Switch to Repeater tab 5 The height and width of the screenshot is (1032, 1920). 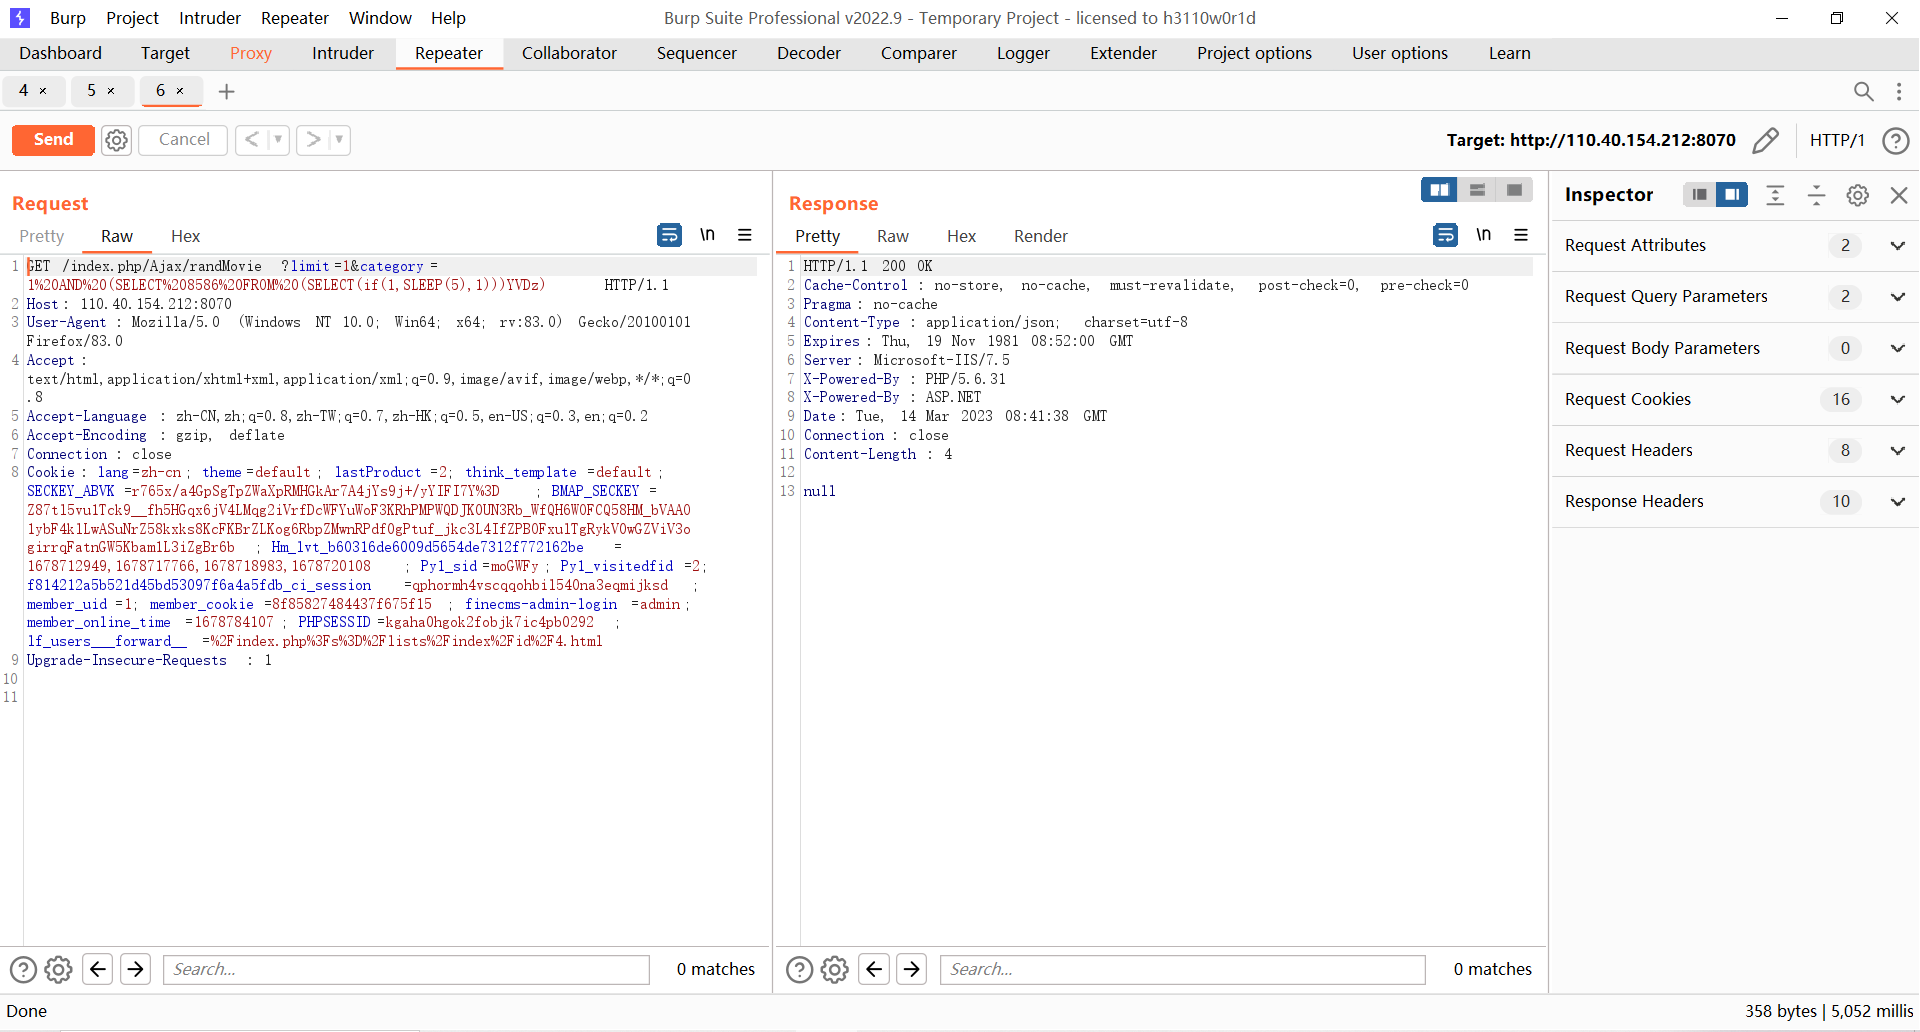[91, 91]
